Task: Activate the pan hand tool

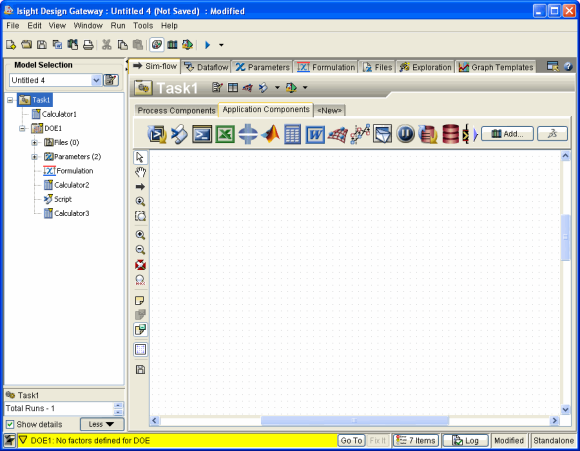Action: click(x=140, y=172)
